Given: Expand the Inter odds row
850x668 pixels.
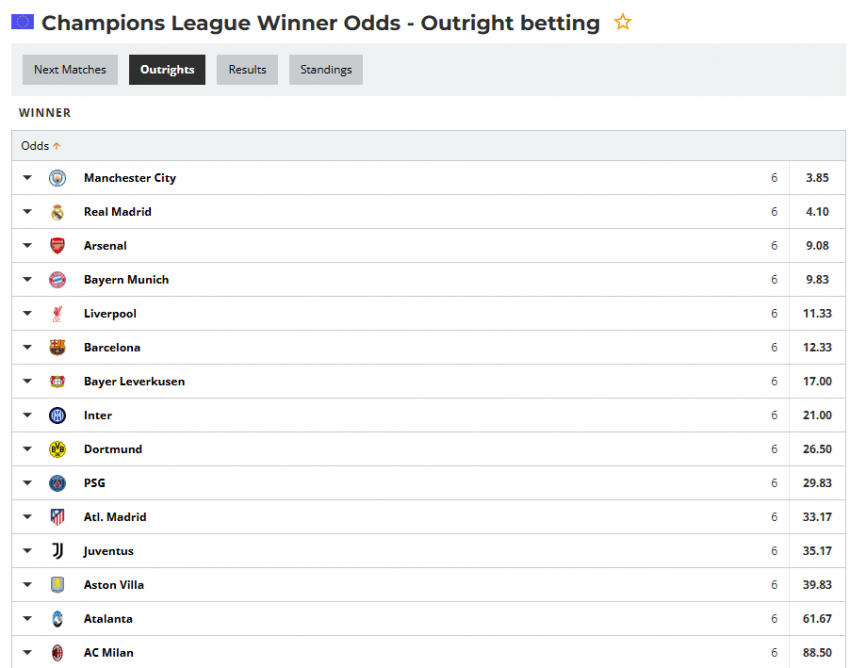Looking at the screenshot, I should [27, 416].
